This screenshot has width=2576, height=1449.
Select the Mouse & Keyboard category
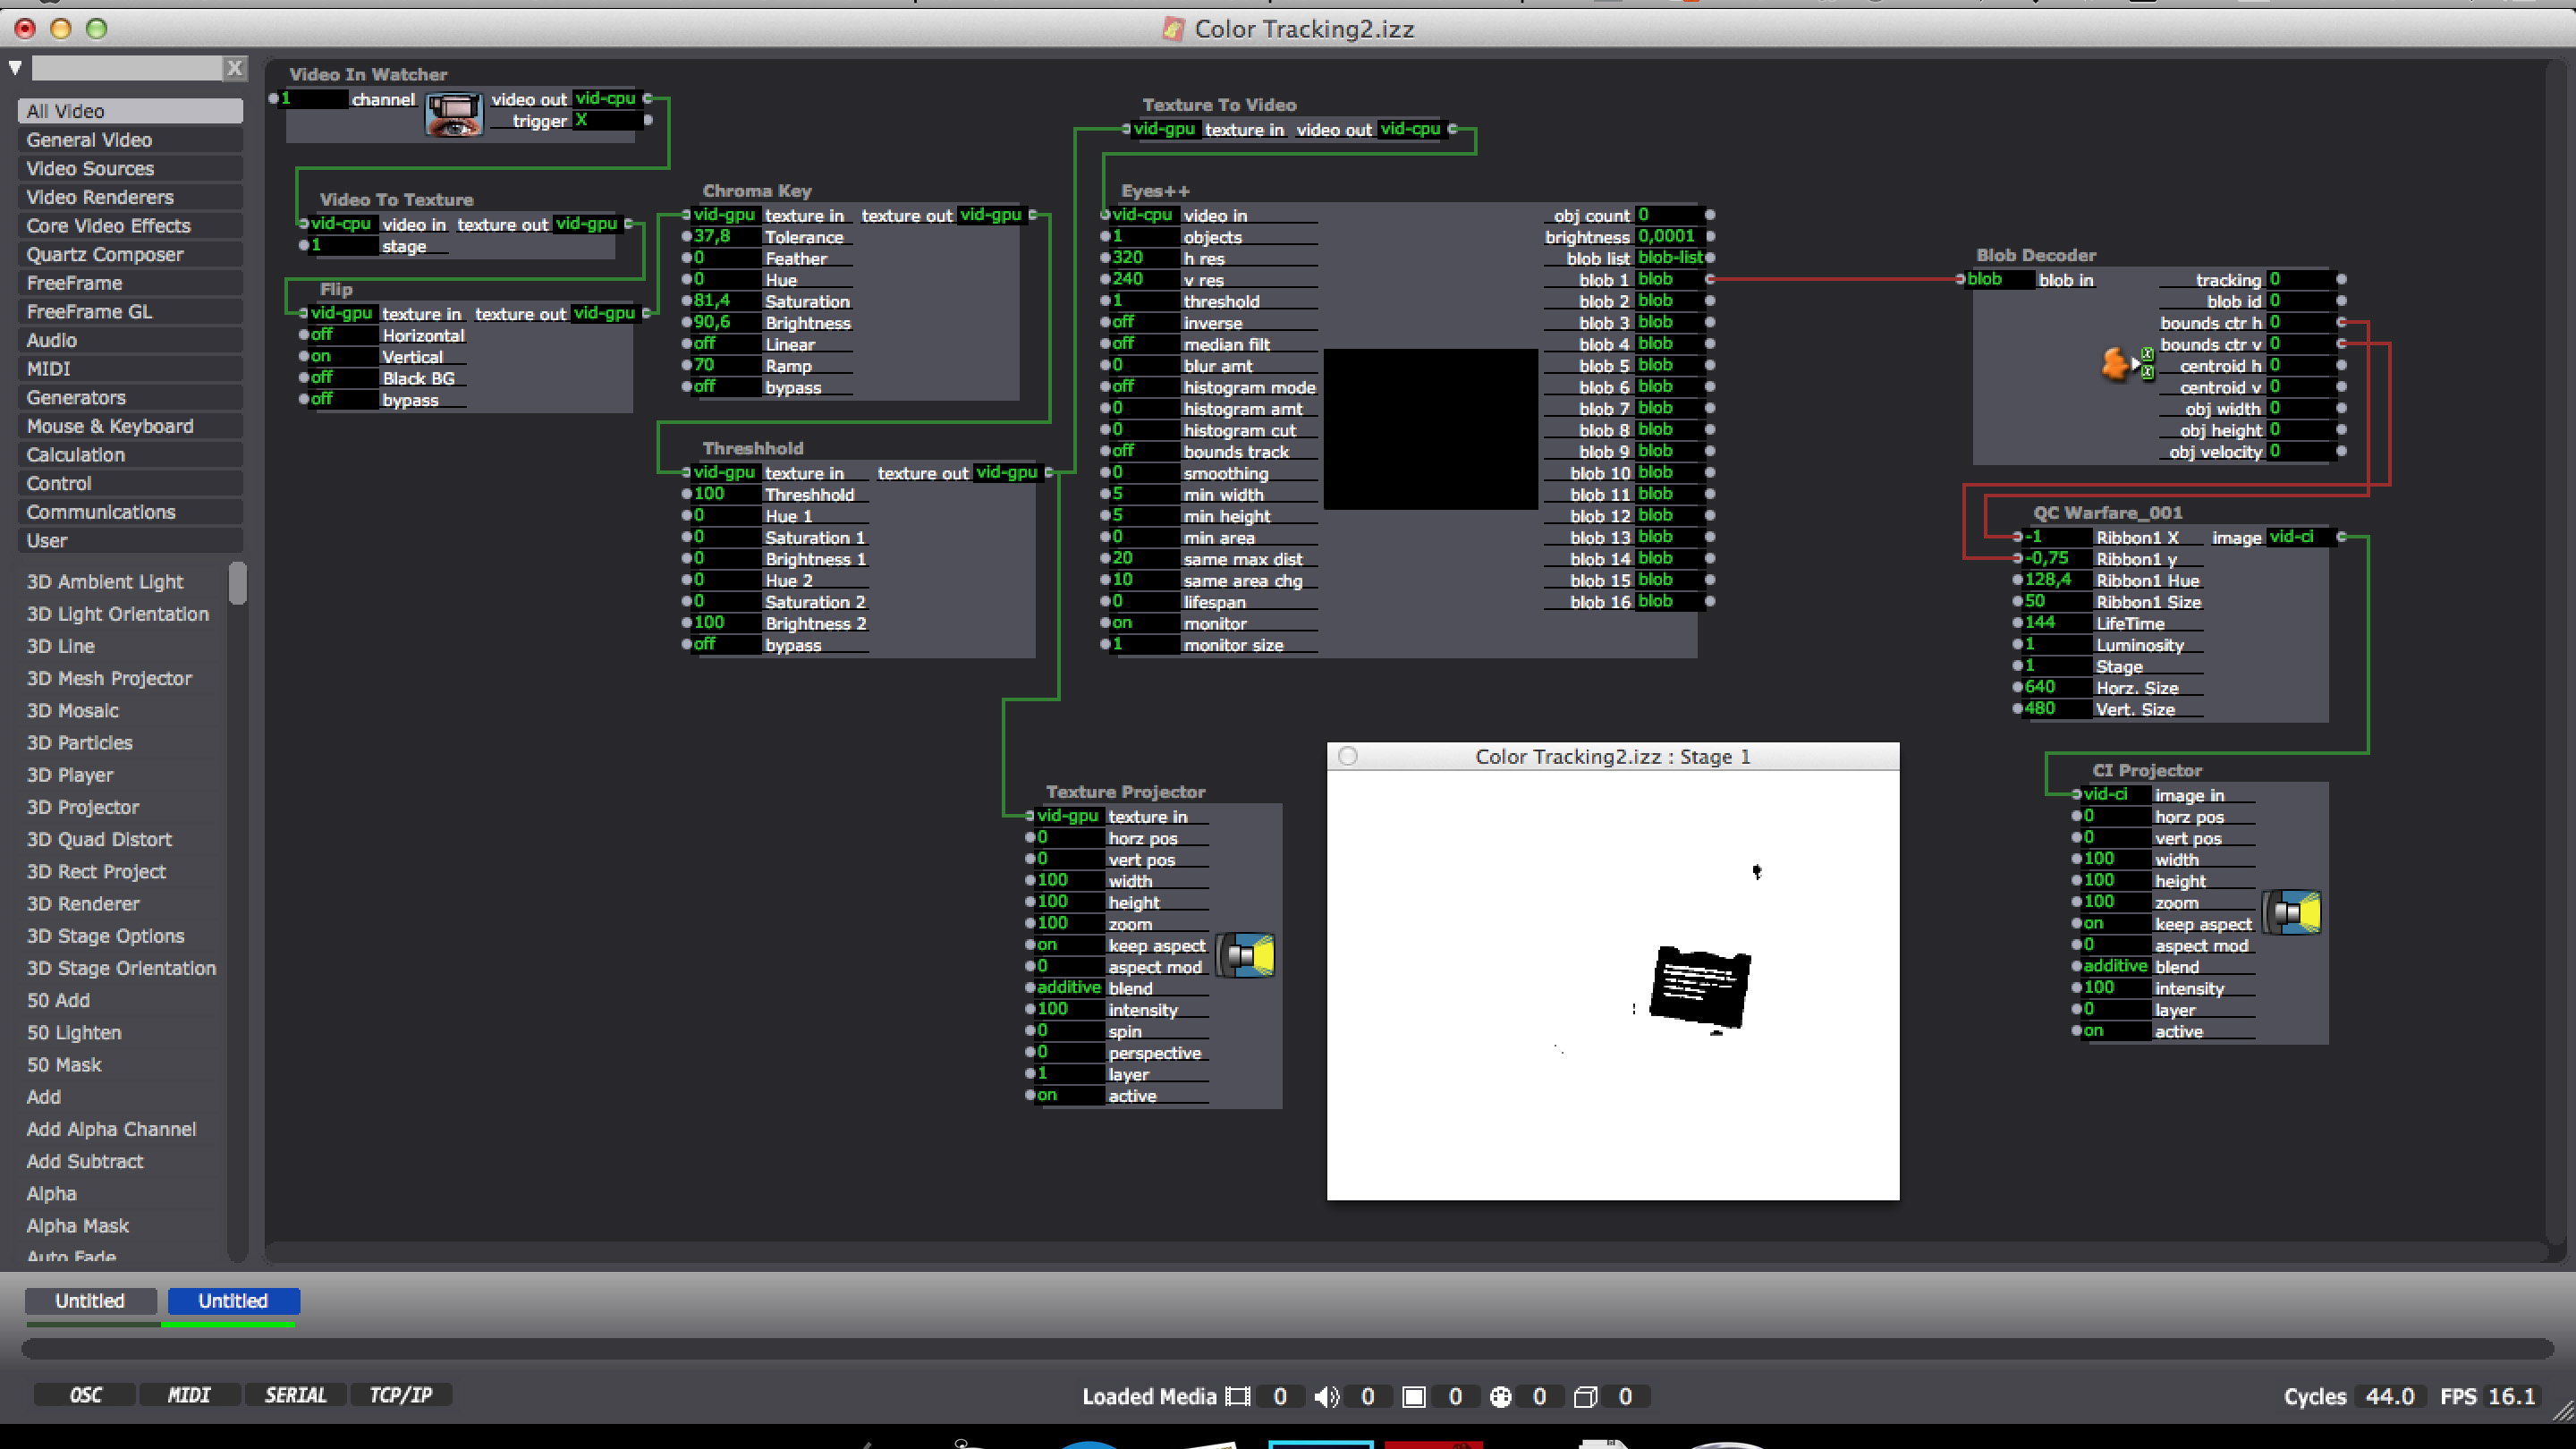[130, 426]
